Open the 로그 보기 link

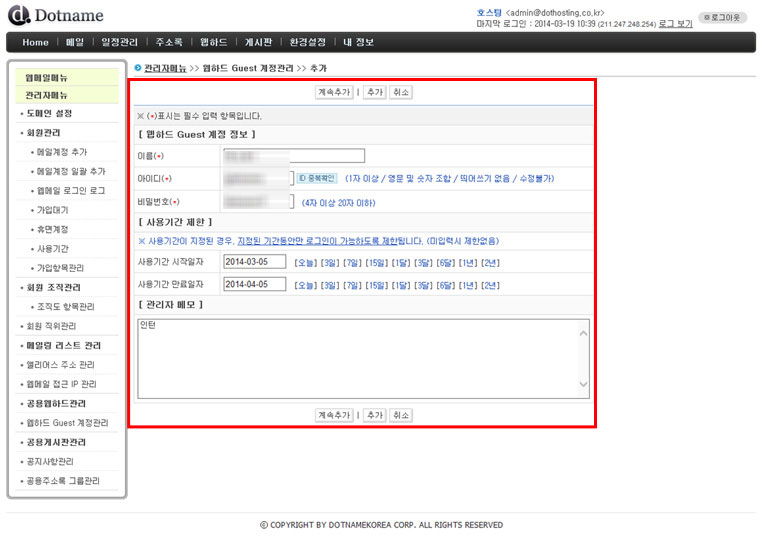tap(675, 23)
